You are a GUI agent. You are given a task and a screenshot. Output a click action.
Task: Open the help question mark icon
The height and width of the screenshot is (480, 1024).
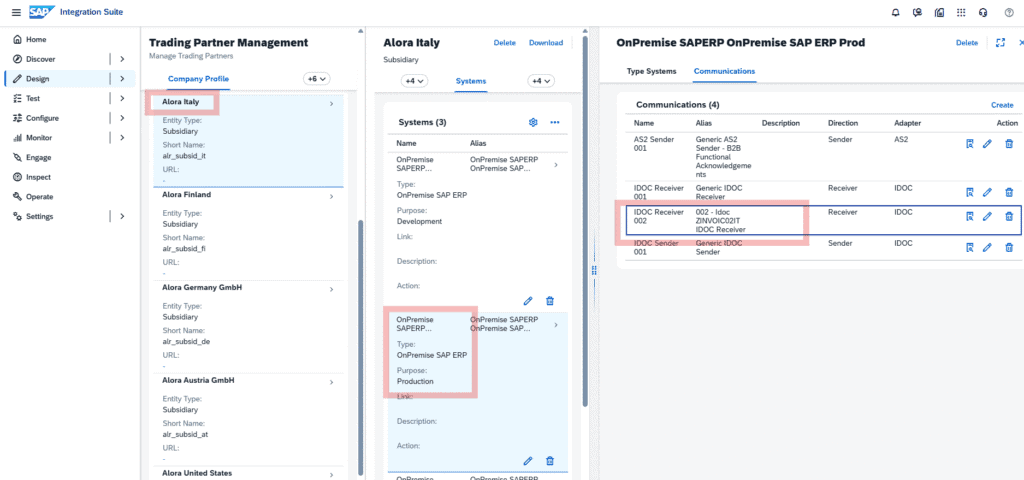pyautogui.click(x=1008, y=12)
